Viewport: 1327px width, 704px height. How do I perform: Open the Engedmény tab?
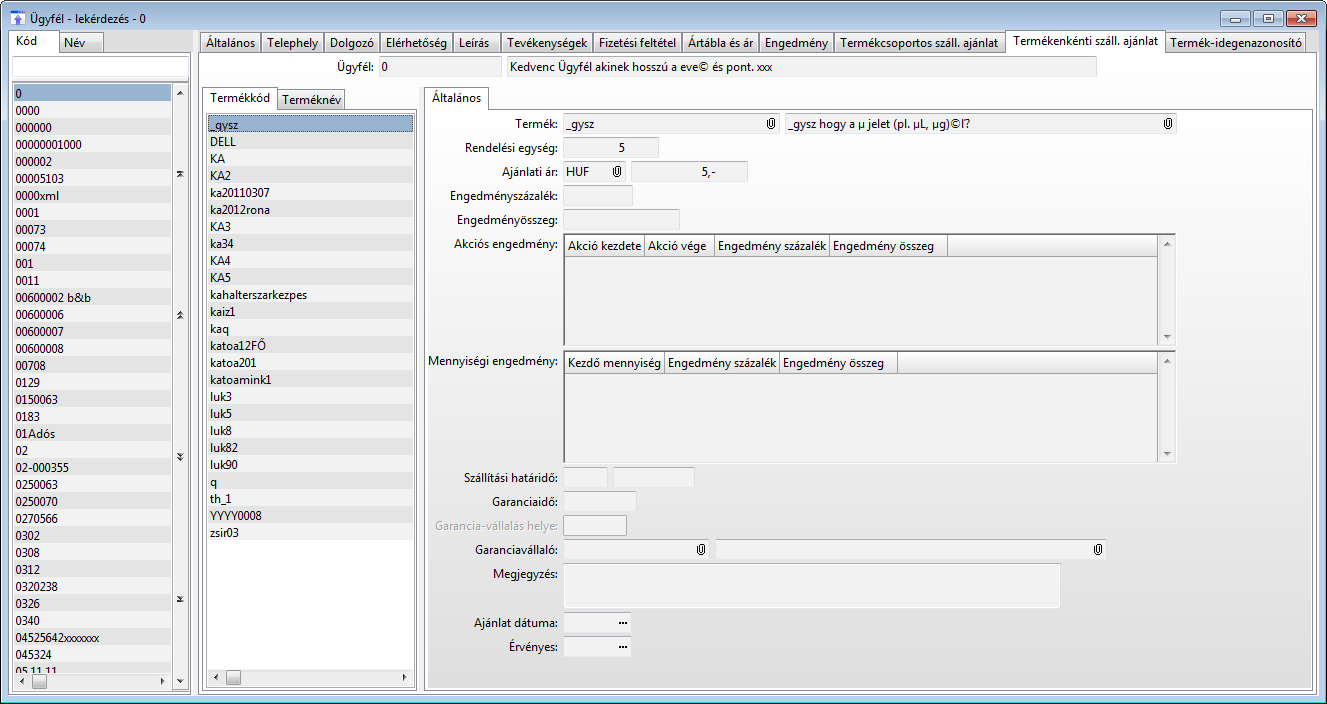point(796,43)
